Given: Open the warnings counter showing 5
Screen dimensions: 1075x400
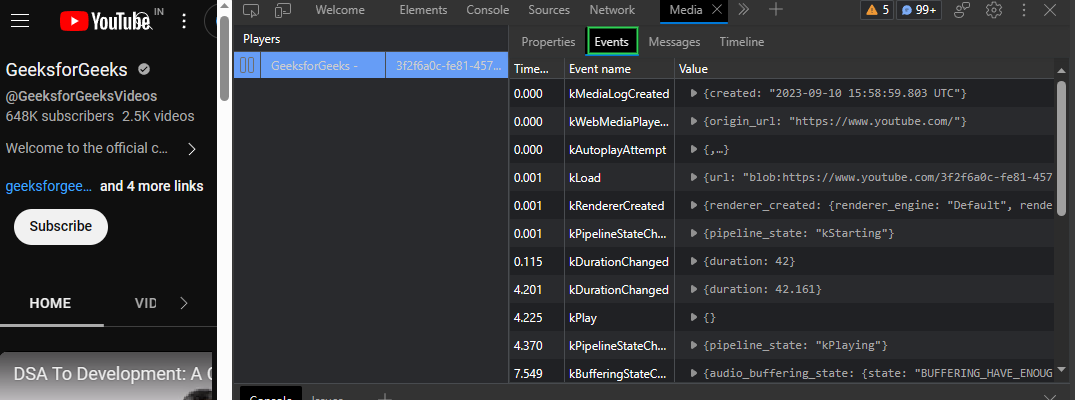Looking at the screenshot, I should tap(878, 10).
